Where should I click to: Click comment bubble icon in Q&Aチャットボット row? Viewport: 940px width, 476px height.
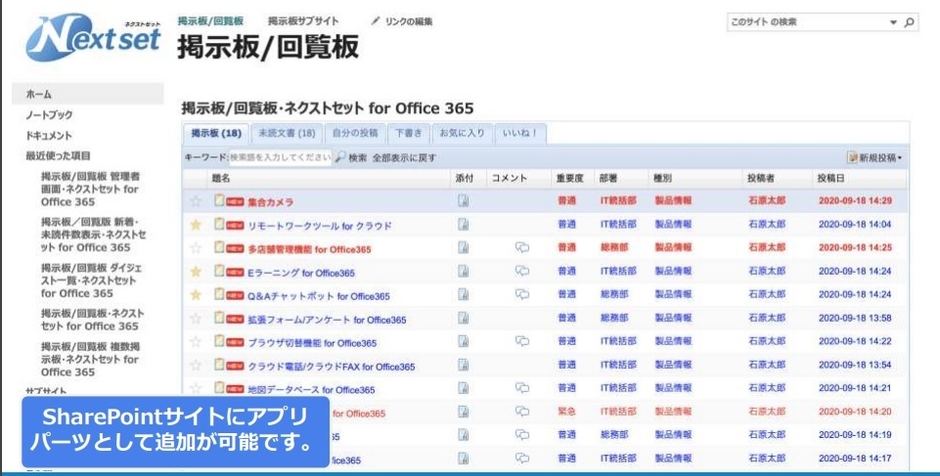coord(522,294)
